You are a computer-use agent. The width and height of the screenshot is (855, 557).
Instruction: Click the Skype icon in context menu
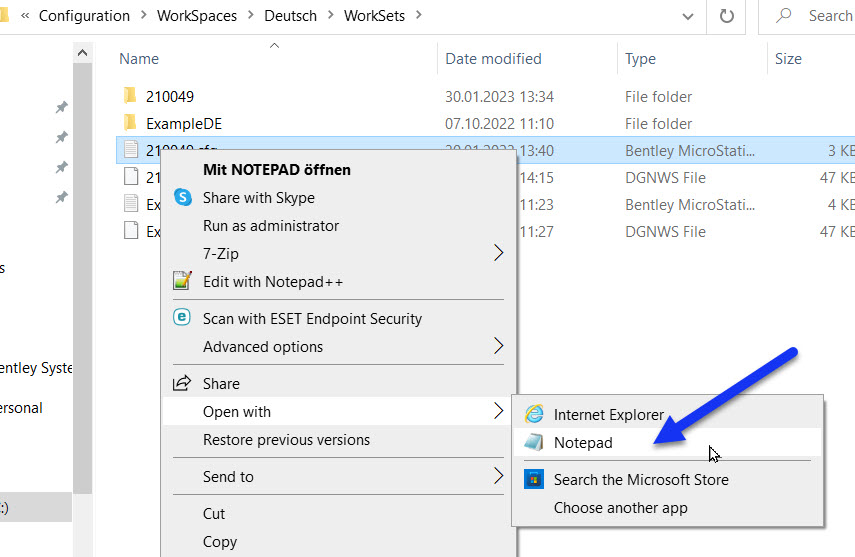[182, 198]
